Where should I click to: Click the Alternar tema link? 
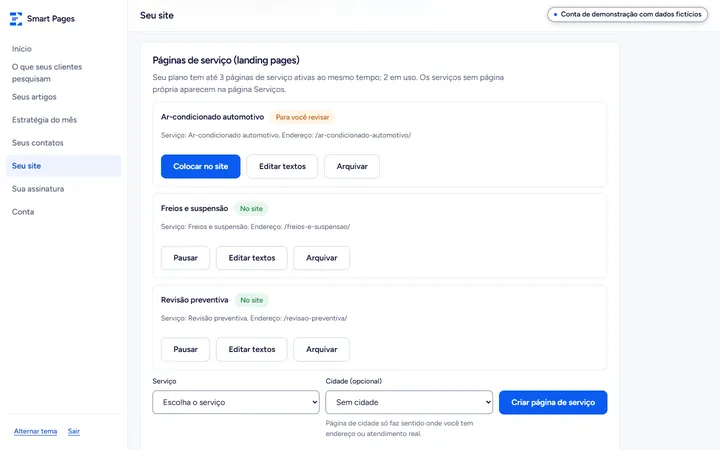35,431
